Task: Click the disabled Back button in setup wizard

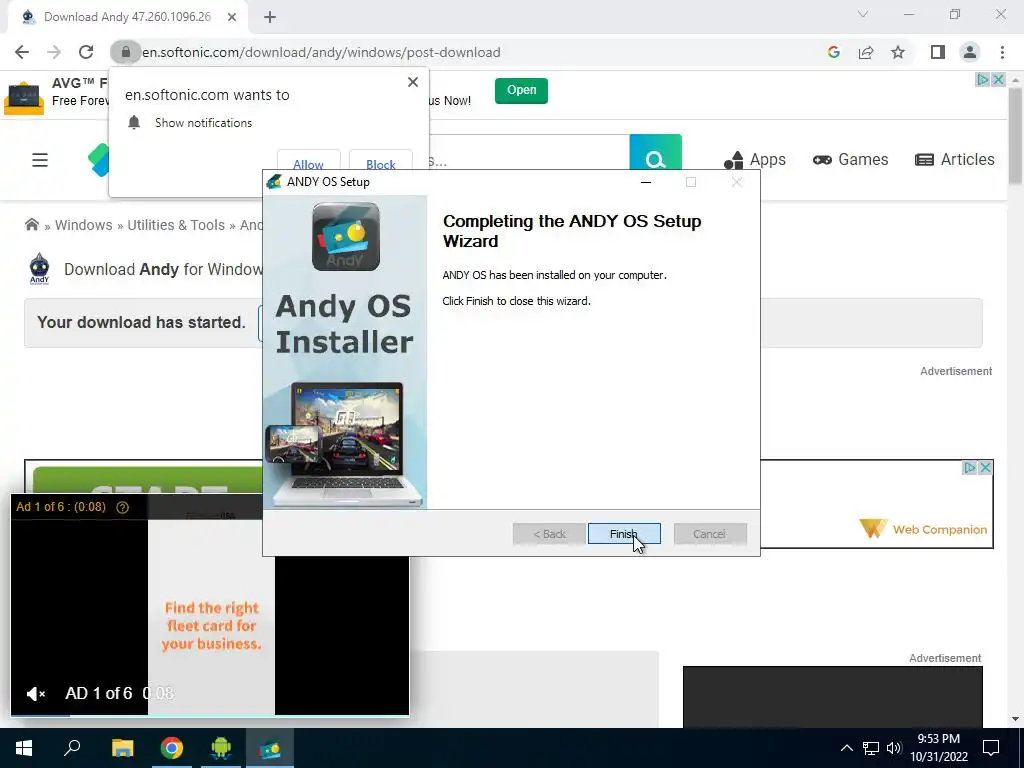Action: 549,534
